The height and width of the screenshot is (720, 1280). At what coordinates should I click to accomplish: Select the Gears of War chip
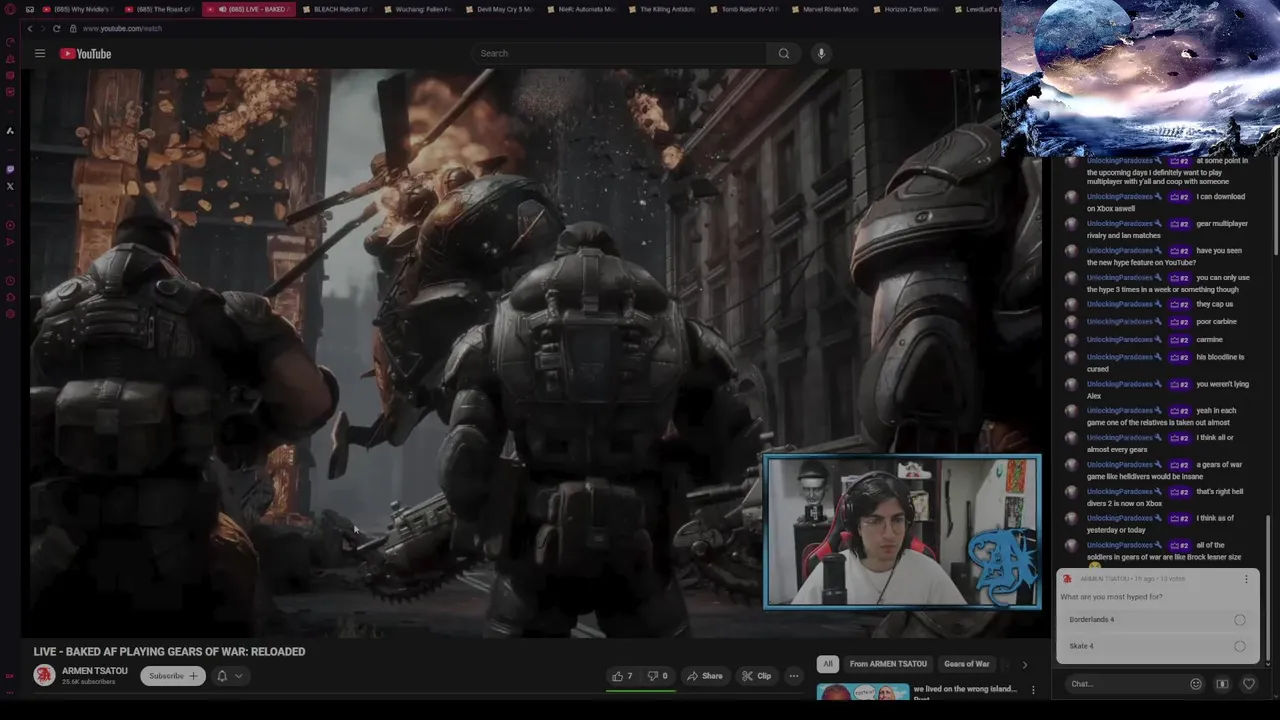(x=966, y=664)
